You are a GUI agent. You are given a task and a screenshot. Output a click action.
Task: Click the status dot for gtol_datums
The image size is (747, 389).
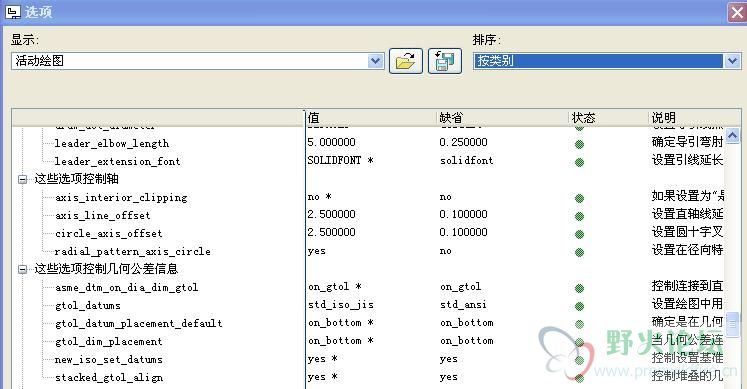(x=579, y=307)
